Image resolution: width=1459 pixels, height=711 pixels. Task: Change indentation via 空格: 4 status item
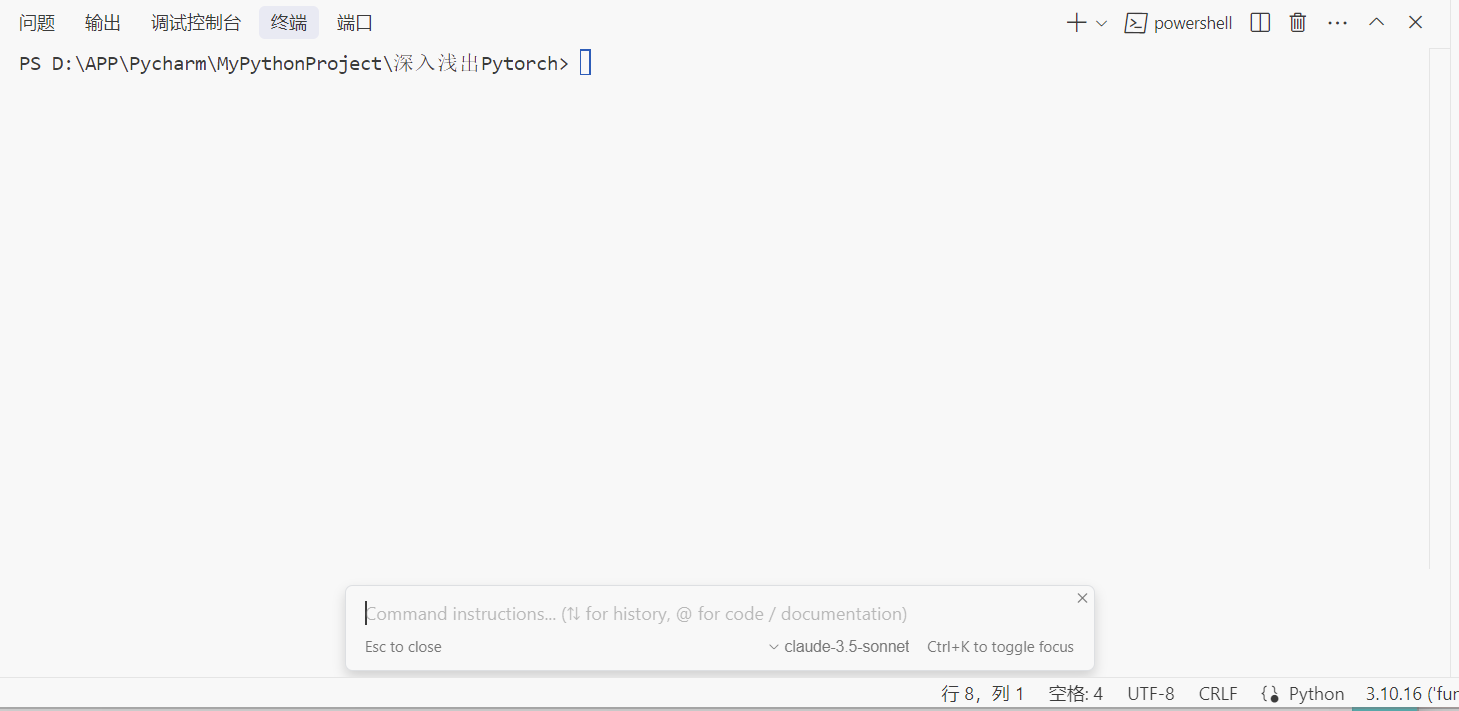[x=1075, y=694]
